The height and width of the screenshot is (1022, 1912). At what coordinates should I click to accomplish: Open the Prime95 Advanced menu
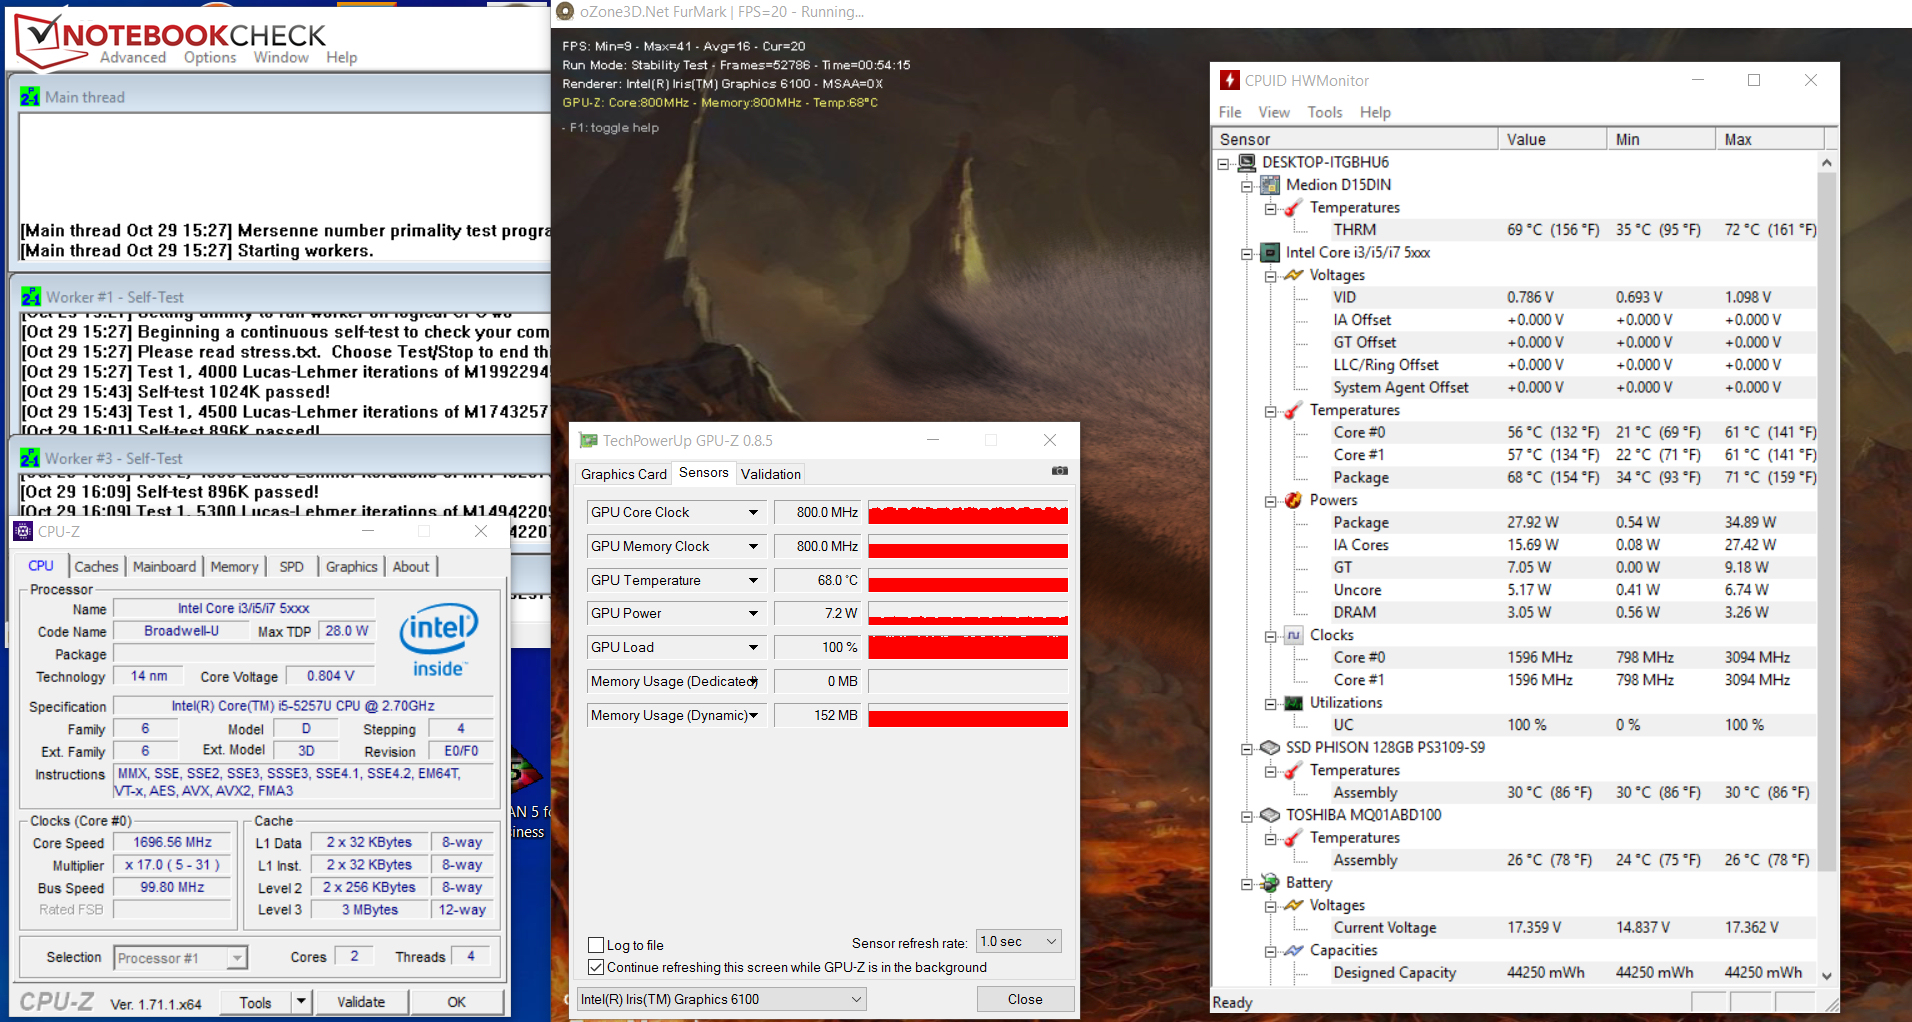[x=133, y=58]
